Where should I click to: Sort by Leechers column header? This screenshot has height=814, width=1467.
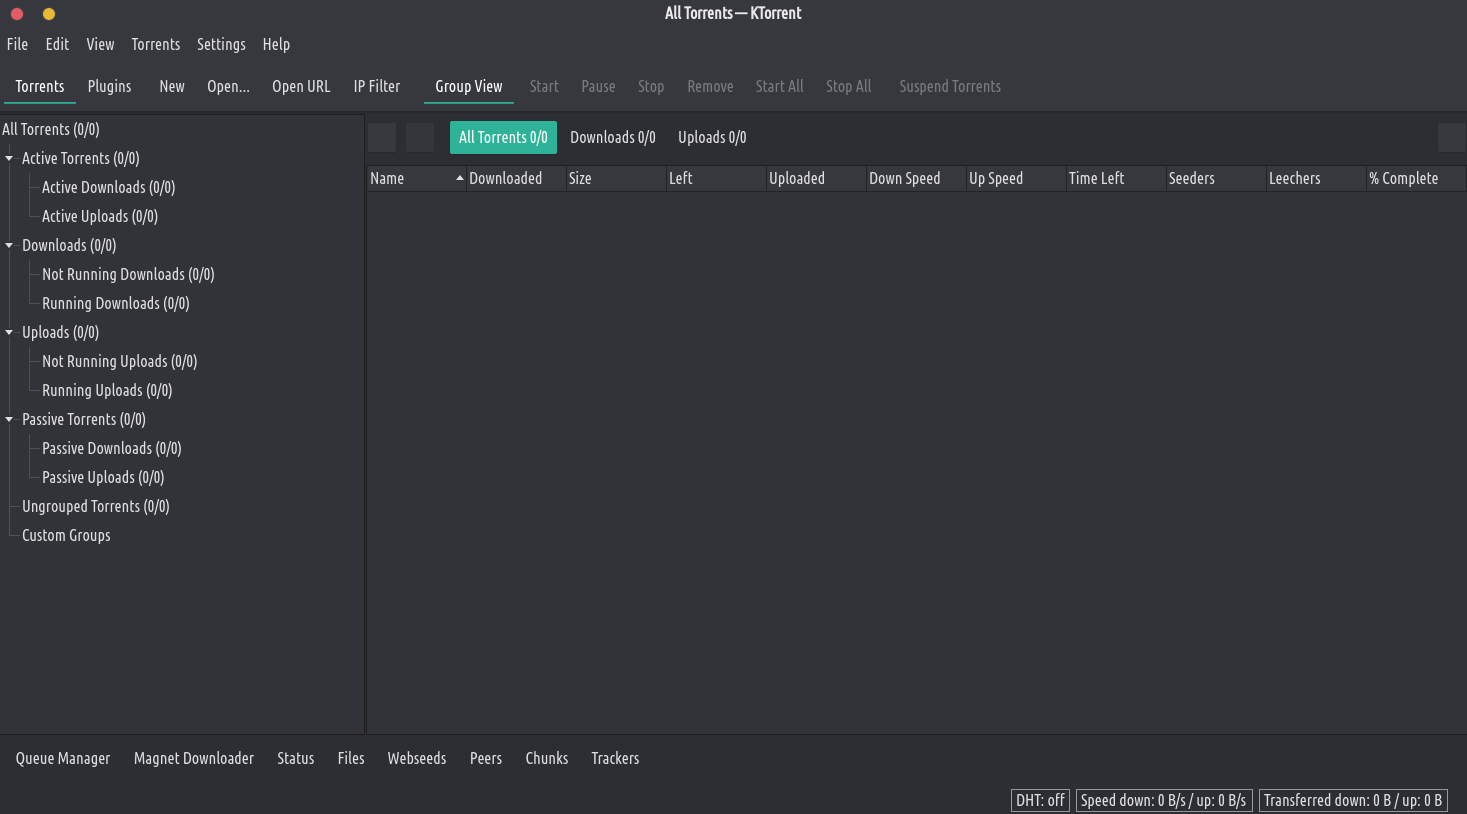point(1316,178)
